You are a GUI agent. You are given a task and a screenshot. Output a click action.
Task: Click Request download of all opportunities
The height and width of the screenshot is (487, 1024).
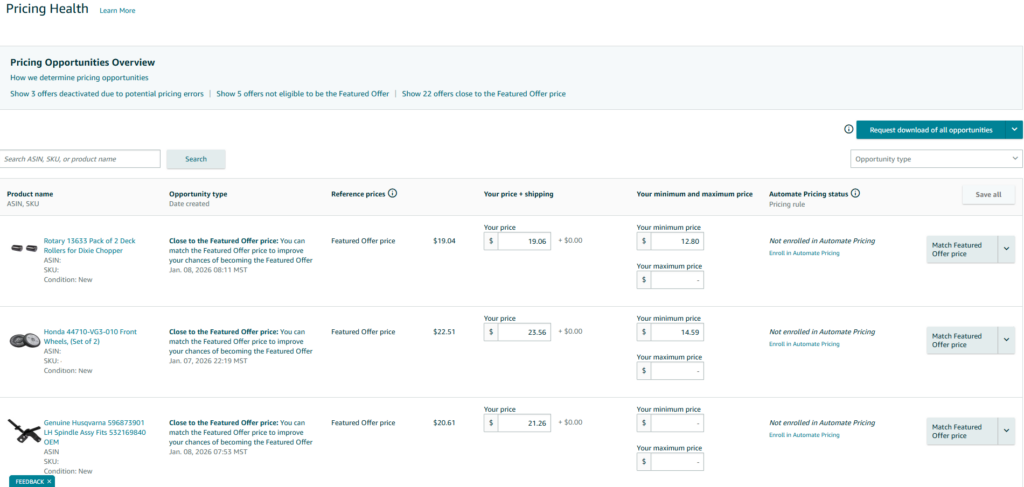(x=930, y=130)
